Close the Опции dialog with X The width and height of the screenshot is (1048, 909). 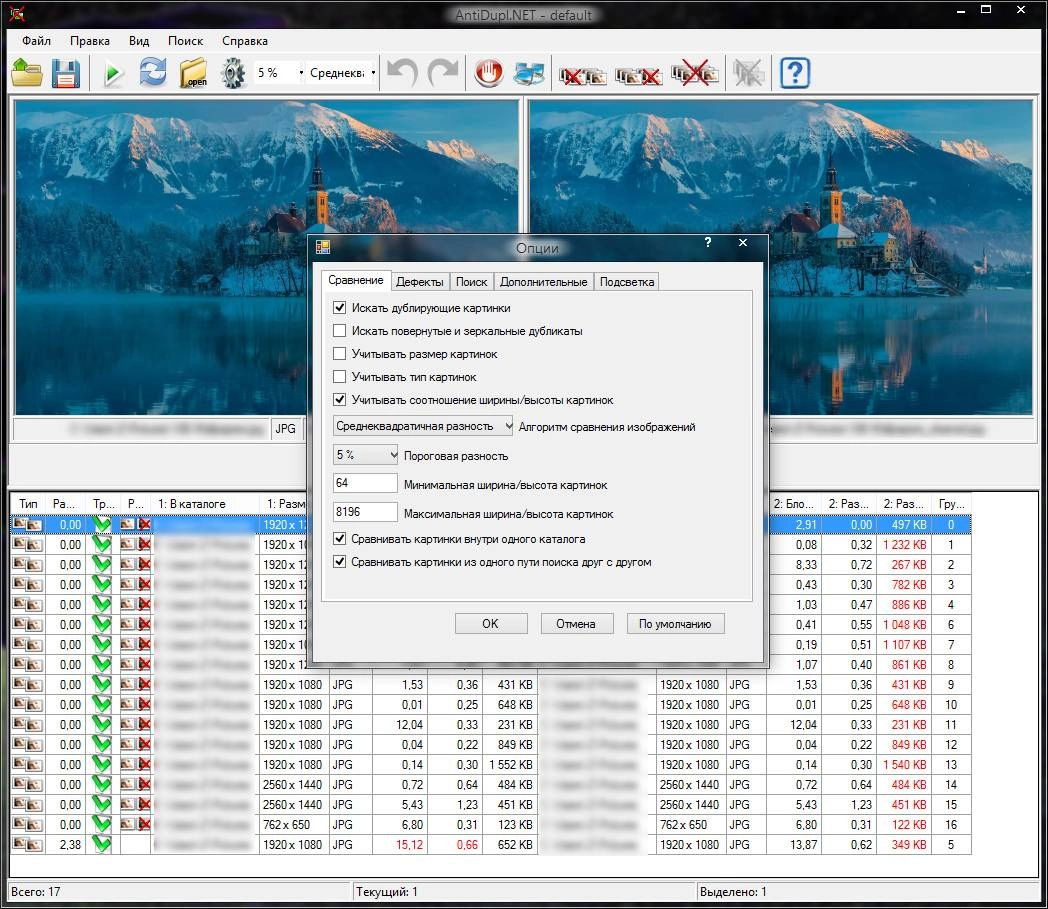coord(743,243)
